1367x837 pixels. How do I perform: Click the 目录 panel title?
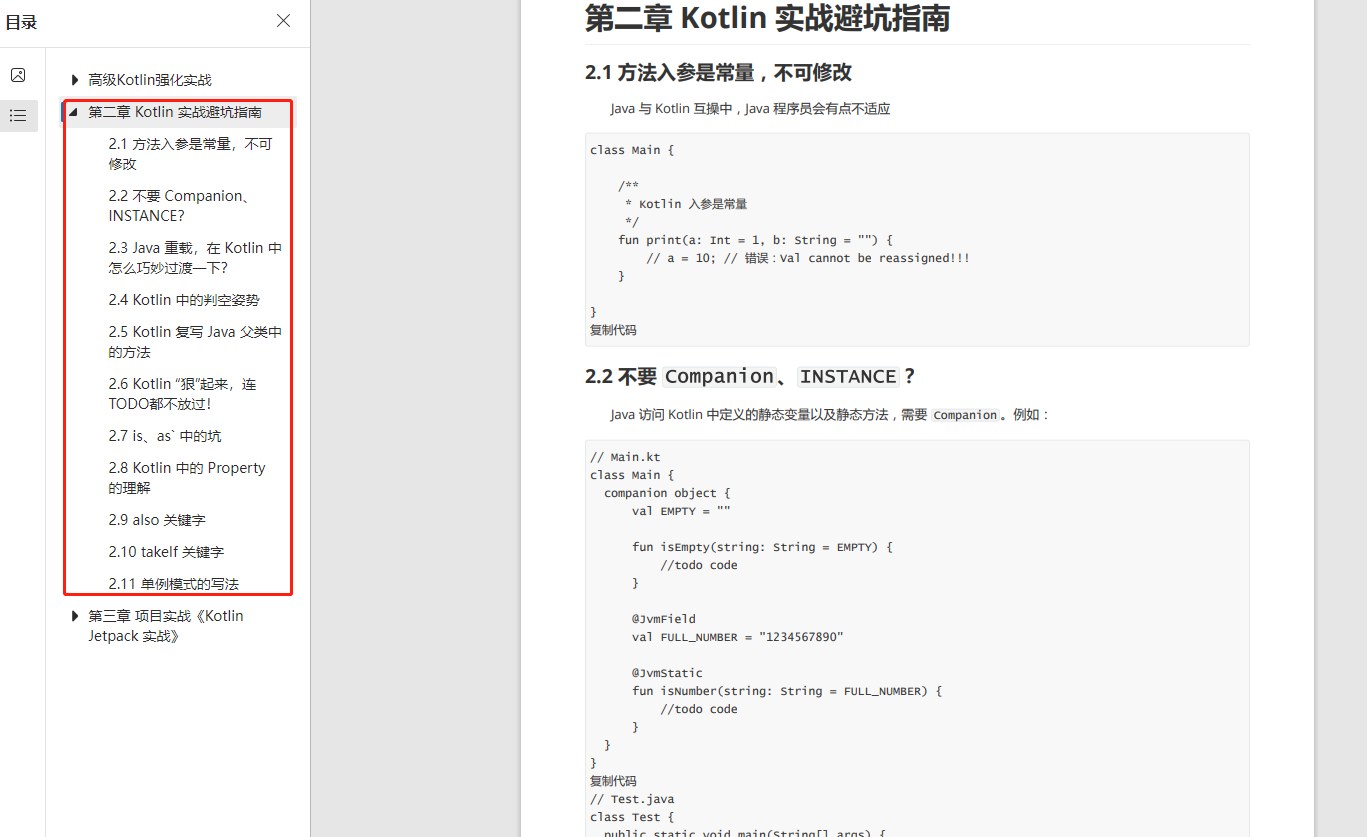pos(21,22)
